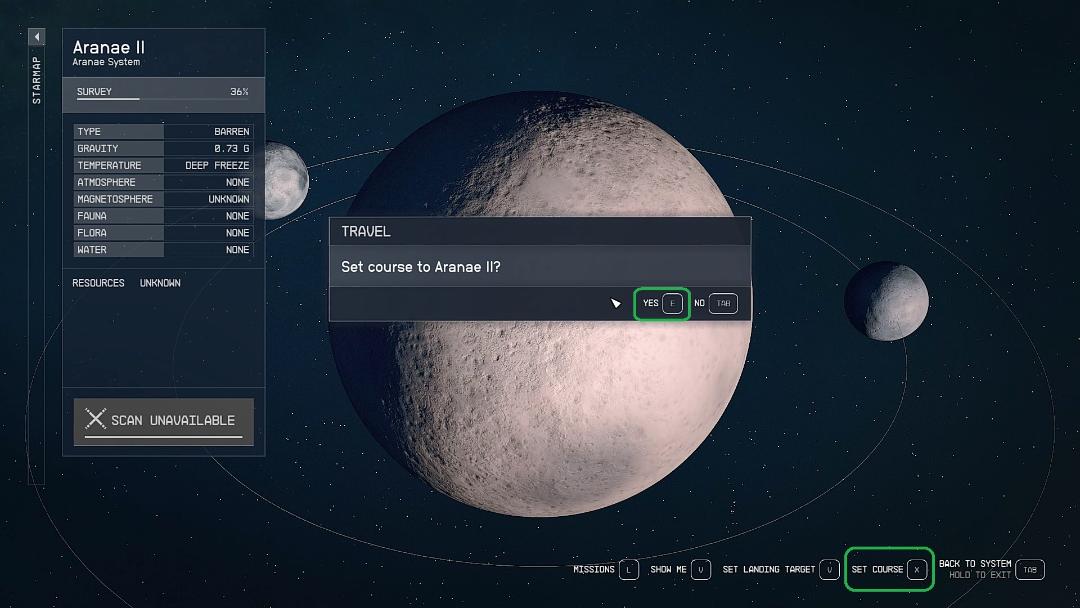The height and width of the screenshot is (608, 1080).
Task: Click the V key icon for Show Me
Action: pos(700,569)
